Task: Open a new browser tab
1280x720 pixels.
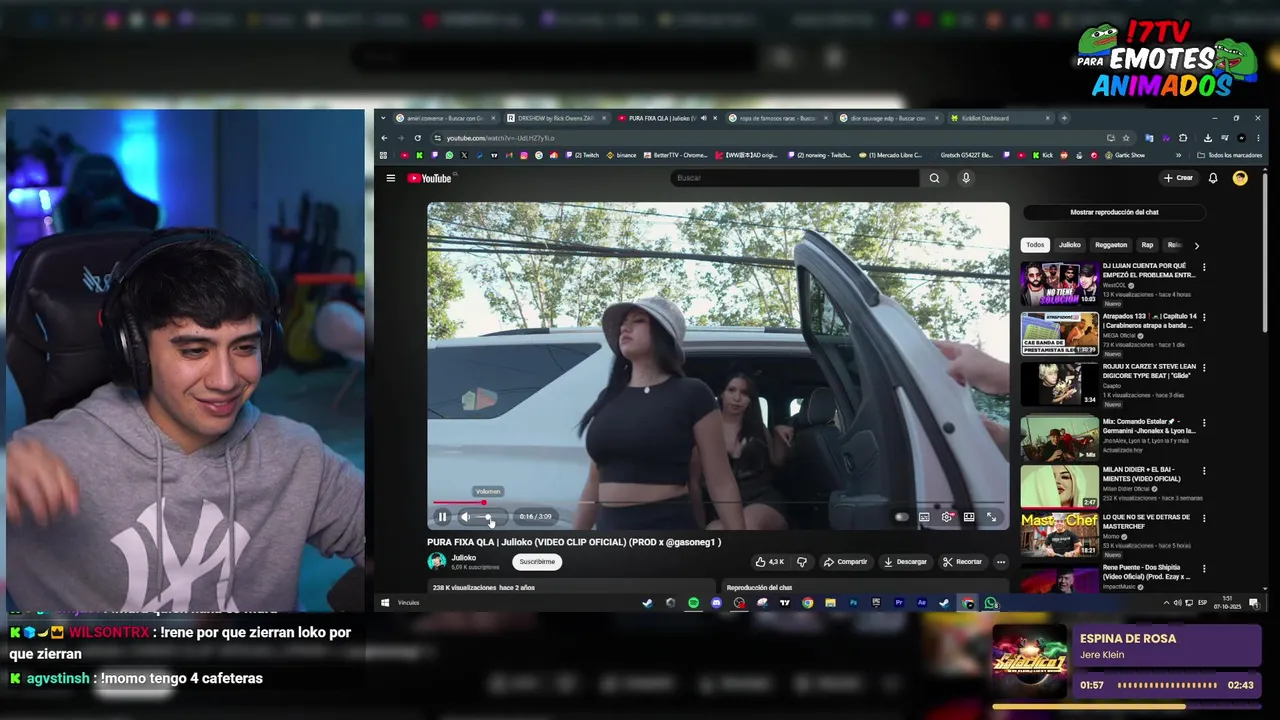Action: 1064,118
